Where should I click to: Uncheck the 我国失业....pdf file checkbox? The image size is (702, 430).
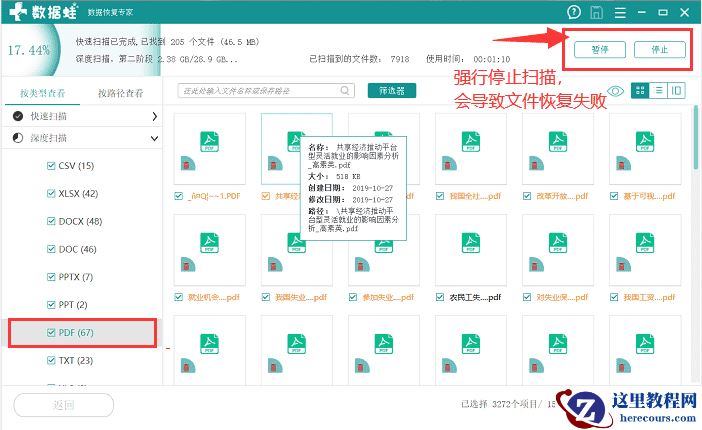click(266, 297)
